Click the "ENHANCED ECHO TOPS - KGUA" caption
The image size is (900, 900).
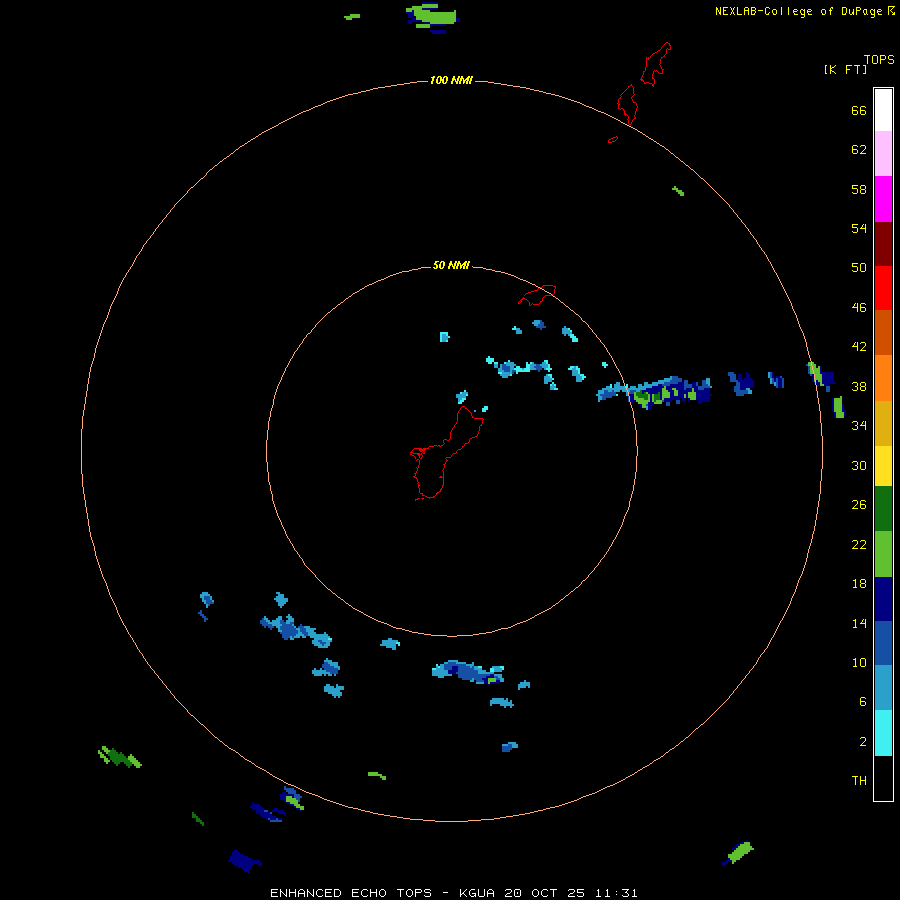385,893
